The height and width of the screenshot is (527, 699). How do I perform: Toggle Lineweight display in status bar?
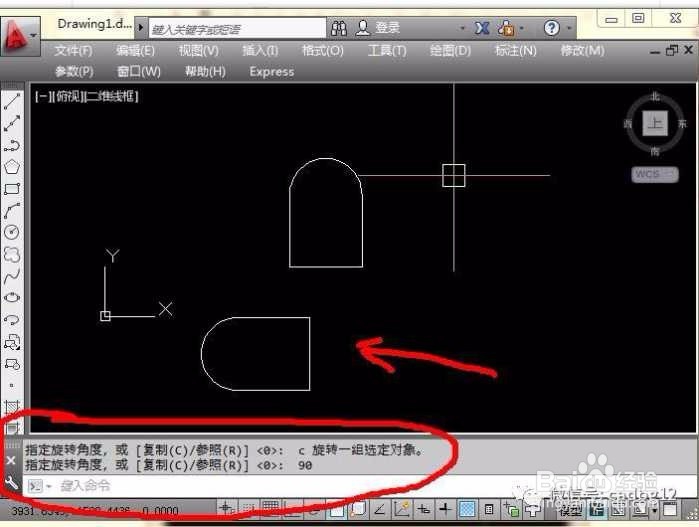(445, 509)
